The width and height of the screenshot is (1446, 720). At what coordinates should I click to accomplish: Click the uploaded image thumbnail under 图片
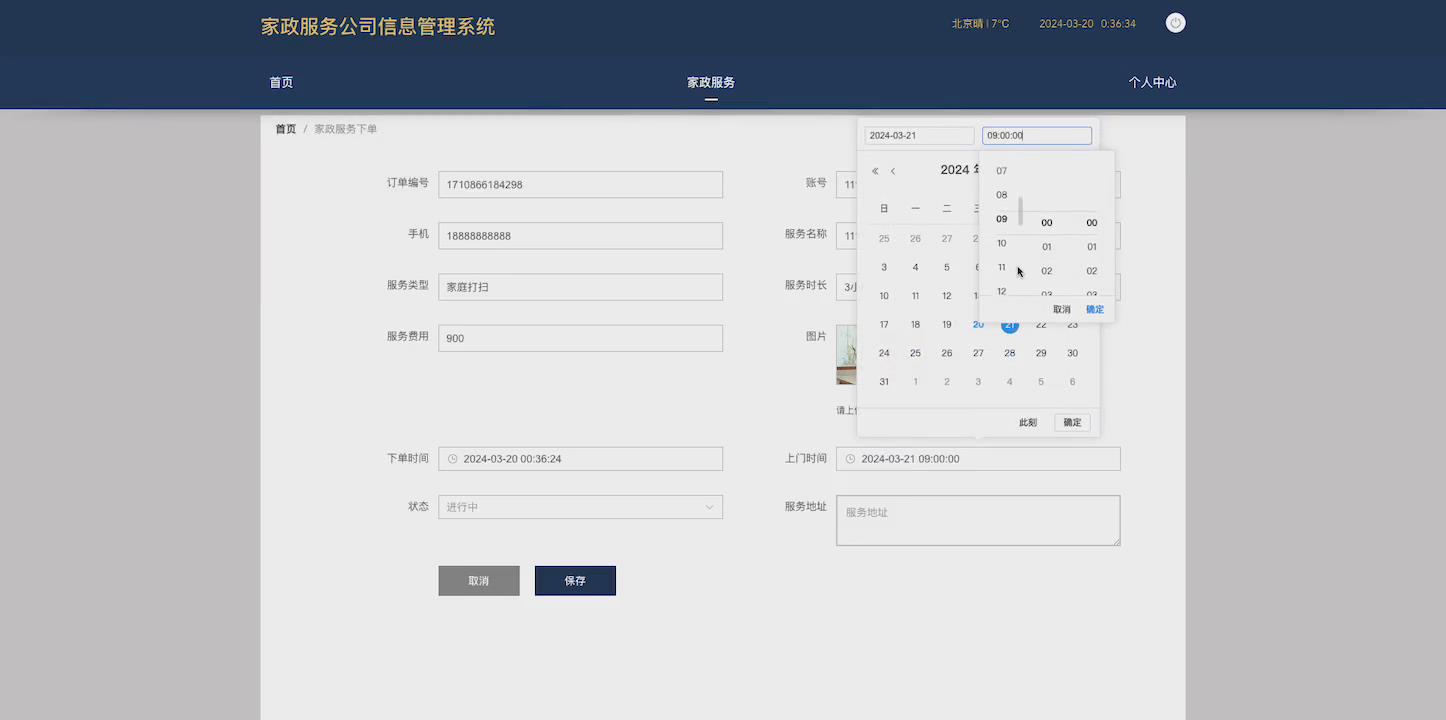coord(848,355)
